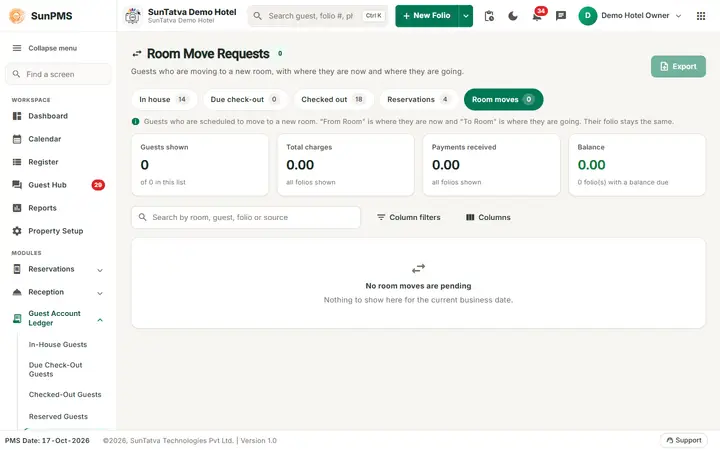Open the chat messages icon
Viewport: 720px width, 450px height.
tap(561, 16)
